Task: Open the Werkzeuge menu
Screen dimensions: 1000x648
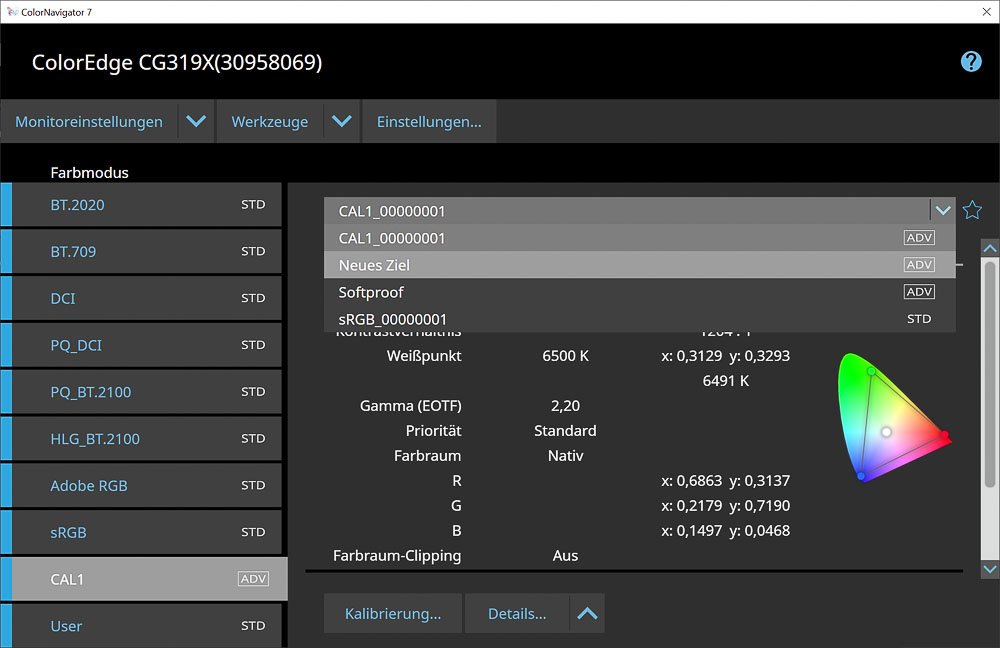Action: tap(270, 121)
